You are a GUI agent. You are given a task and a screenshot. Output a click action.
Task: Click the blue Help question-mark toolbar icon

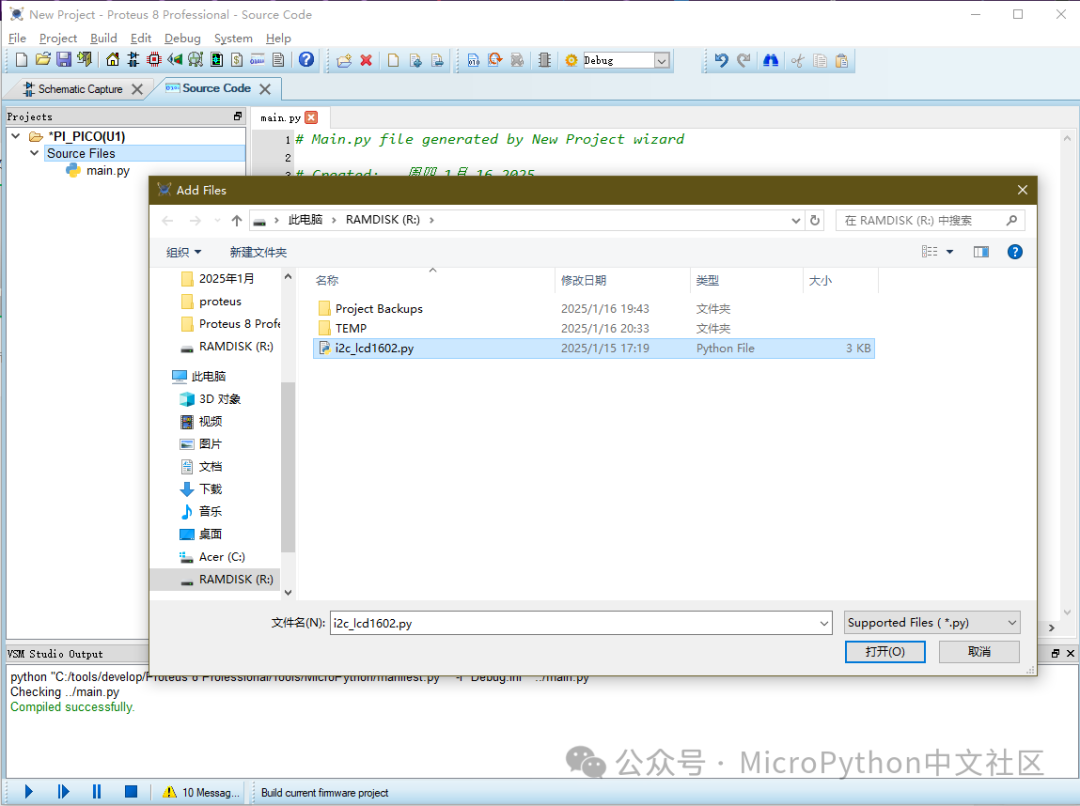click(307, 60)
